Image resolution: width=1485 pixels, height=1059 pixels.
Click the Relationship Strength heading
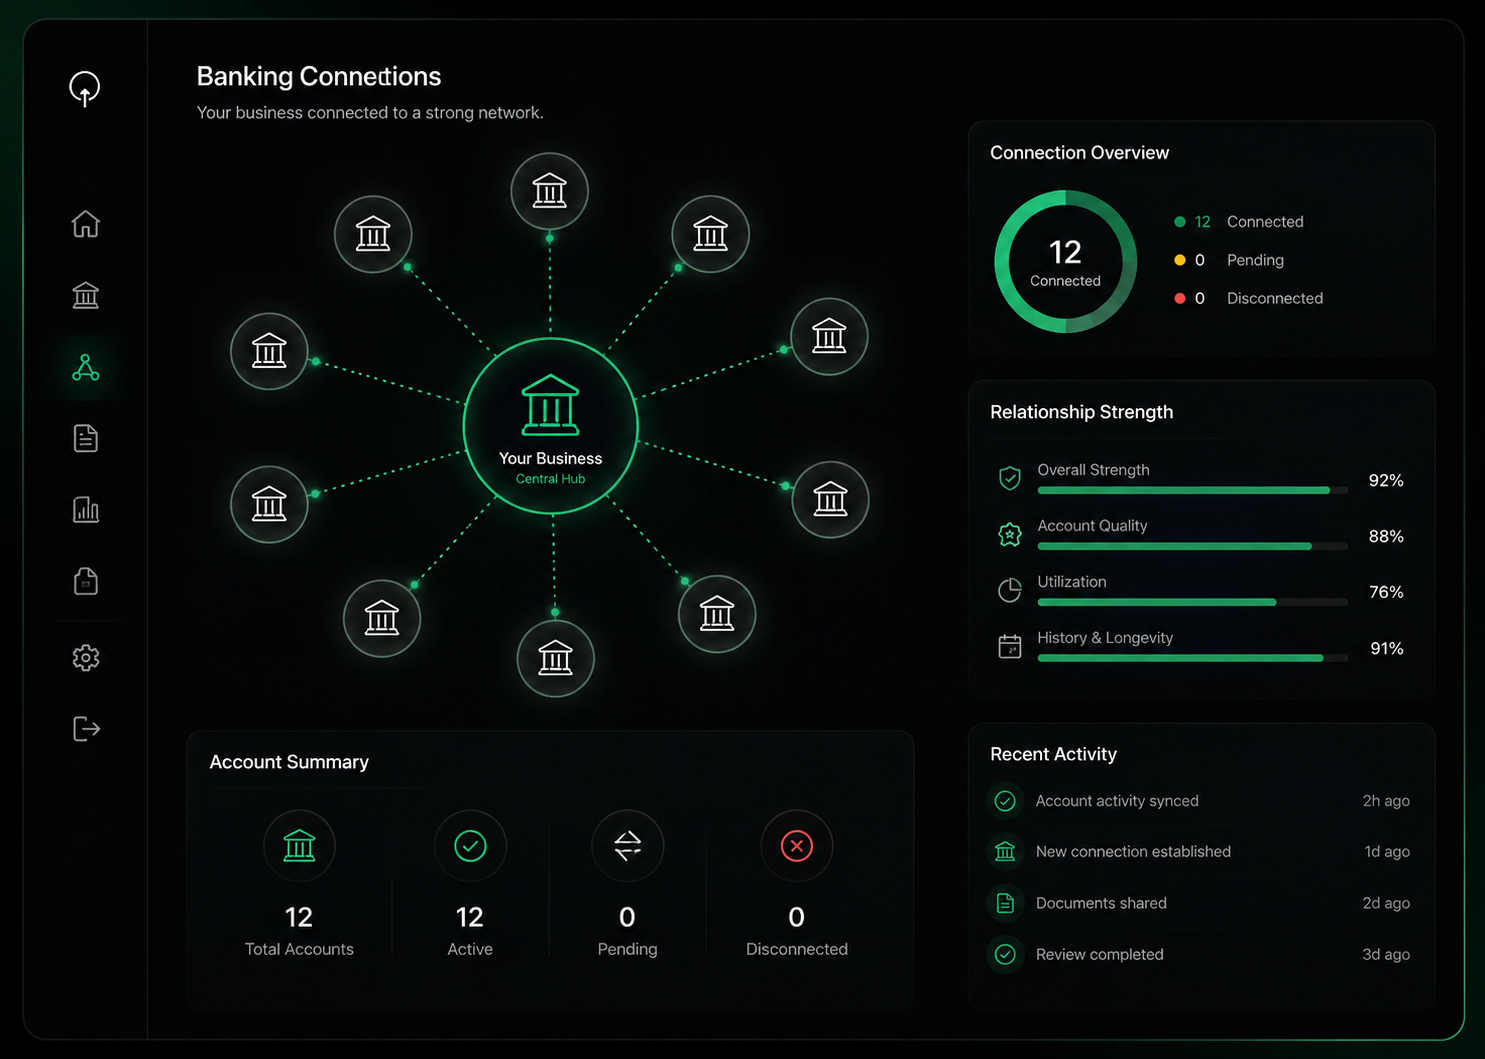coord(1081,412)
